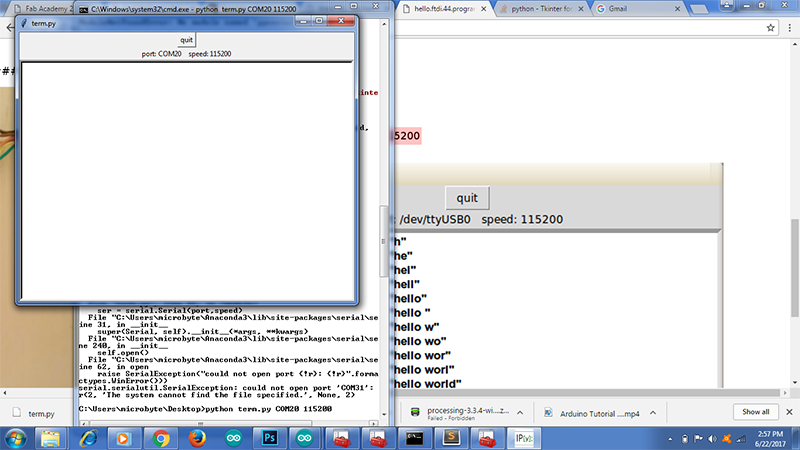Click the cmd window scroll down arrow

click(384, 414)
